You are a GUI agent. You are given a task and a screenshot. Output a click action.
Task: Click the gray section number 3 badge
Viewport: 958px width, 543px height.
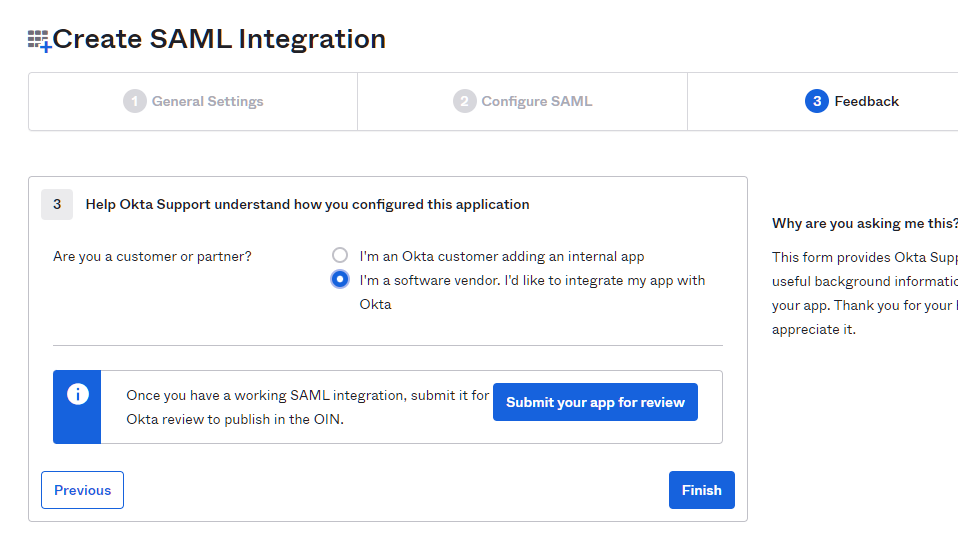57,204
